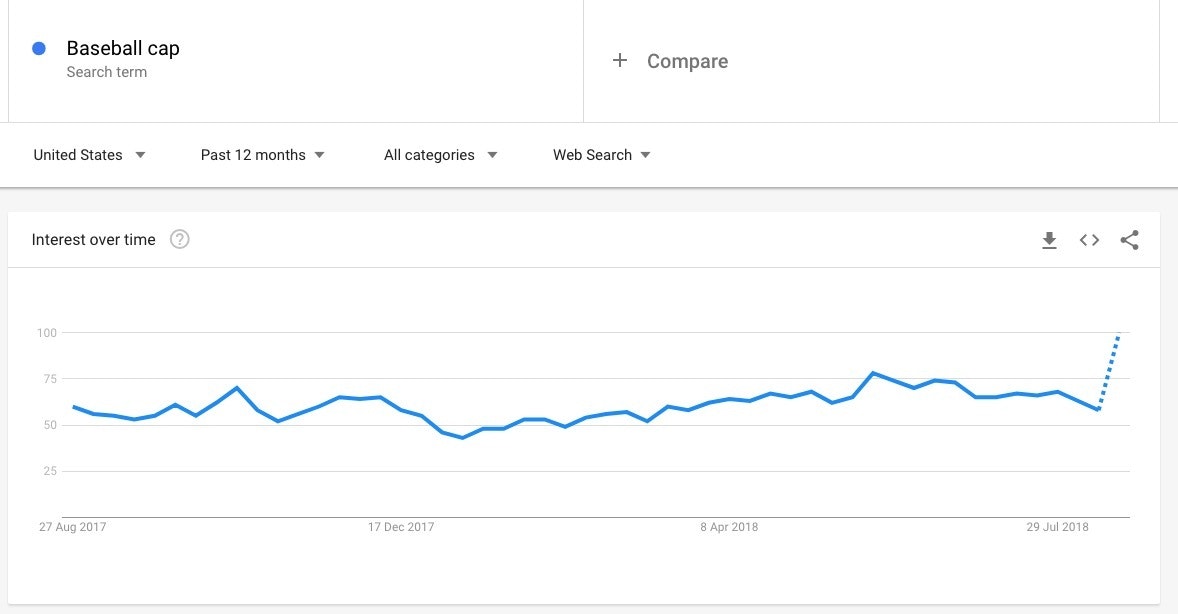Viewport: 1178px width, 614px height.
Task: Open the United States region dropdown
Action: 89,155
